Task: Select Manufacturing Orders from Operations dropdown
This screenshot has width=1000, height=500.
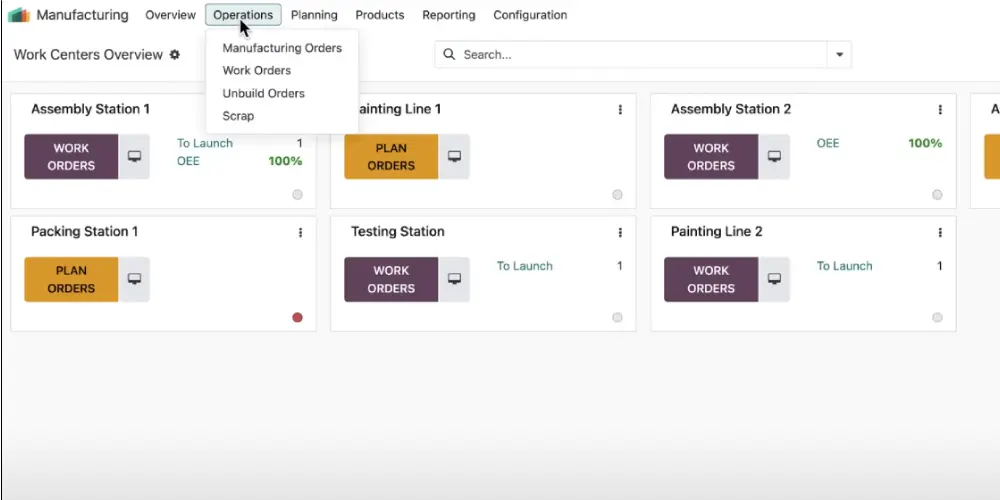Action: [x=282, y=48]
